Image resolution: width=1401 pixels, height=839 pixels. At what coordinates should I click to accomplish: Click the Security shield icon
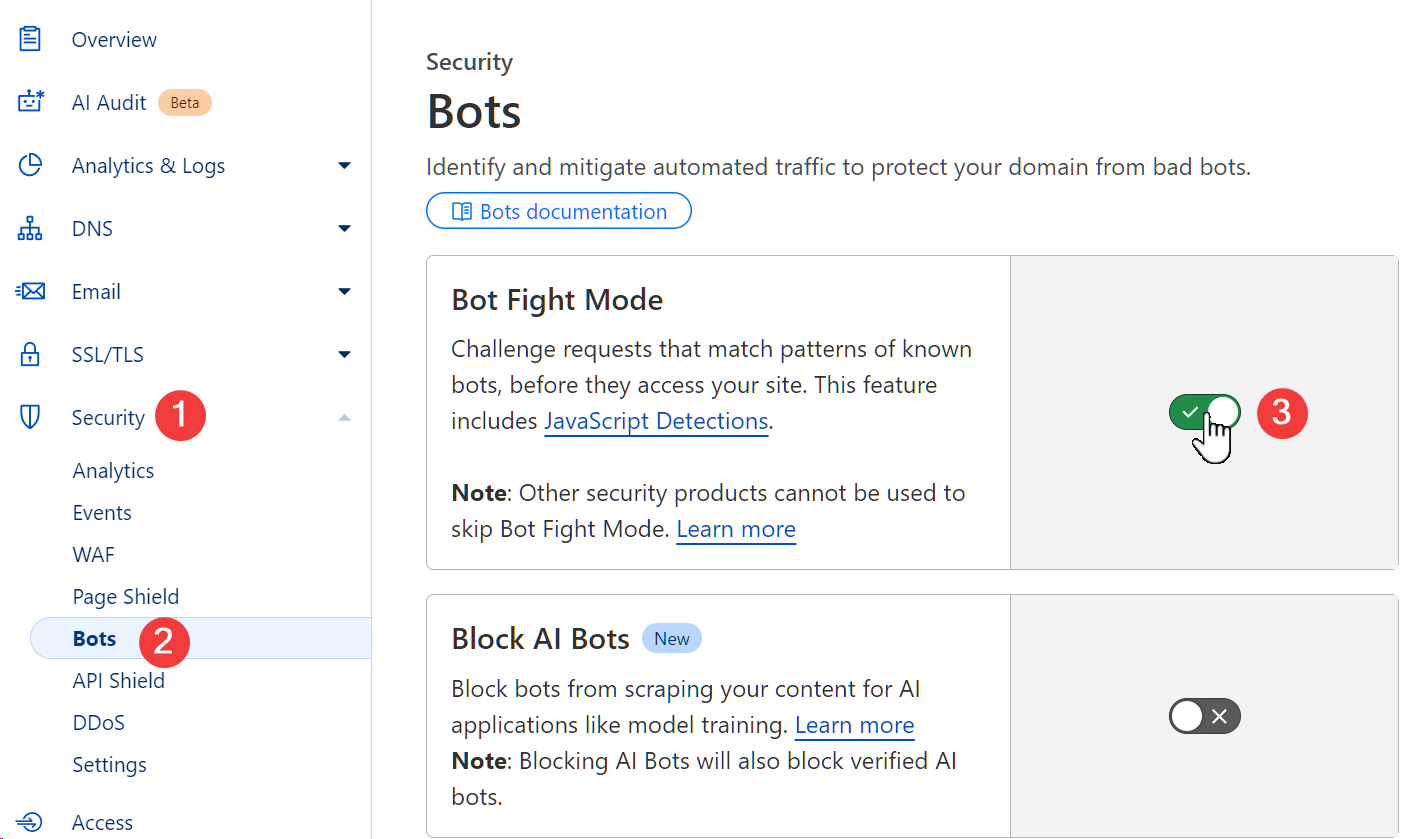point(31,418)
